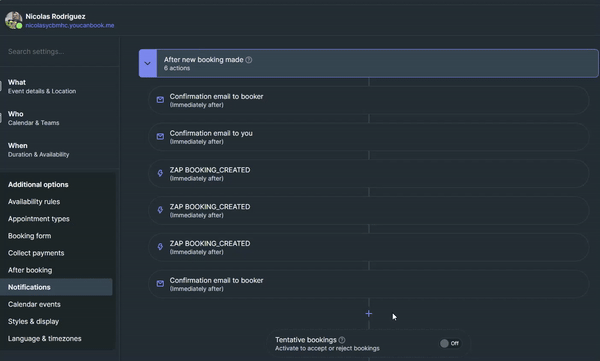Collapse the After new booking made section

point(148,63)
